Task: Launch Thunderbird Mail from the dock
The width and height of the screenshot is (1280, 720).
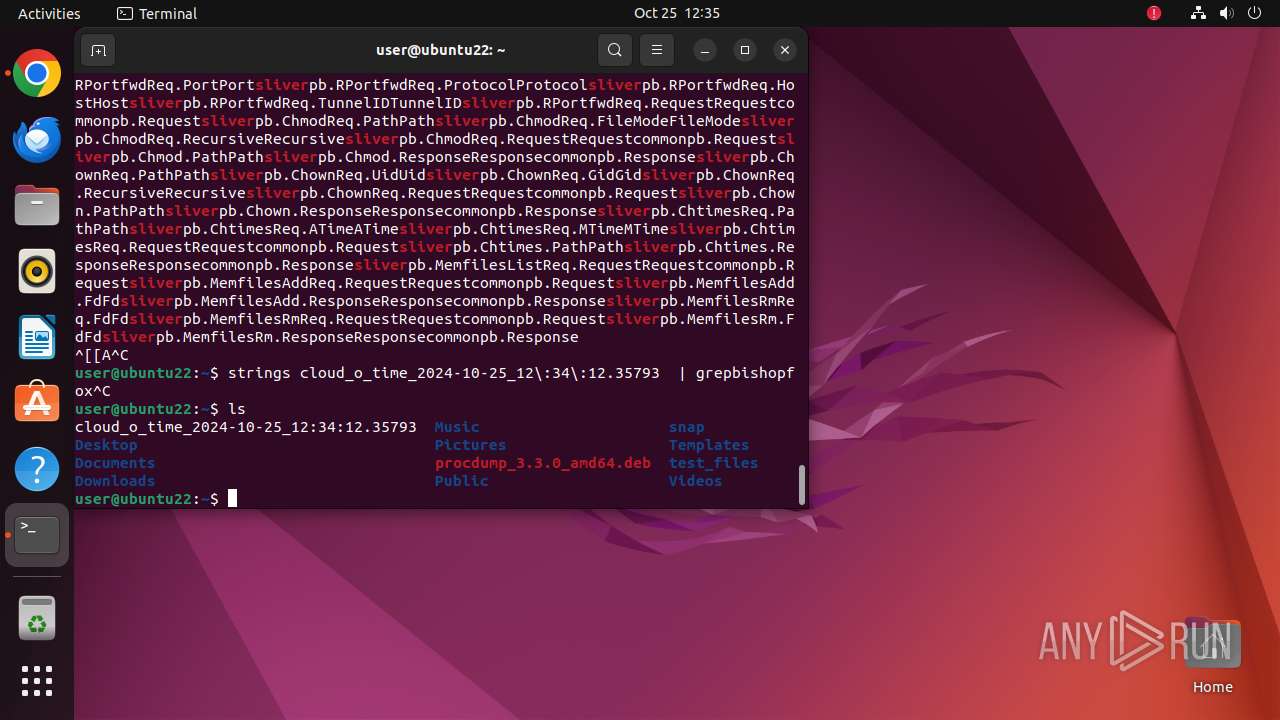Action: pyautogui.click(x=37, y=139)
